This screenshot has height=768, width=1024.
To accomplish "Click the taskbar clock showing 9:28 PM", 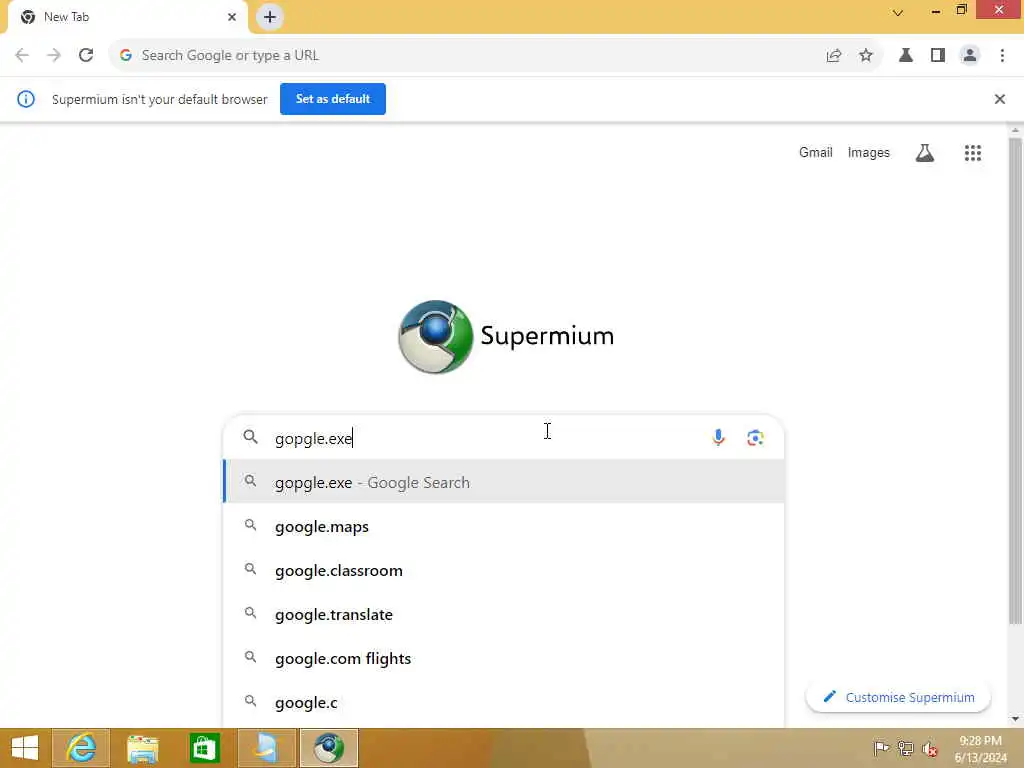I will (x=980, y=748).
